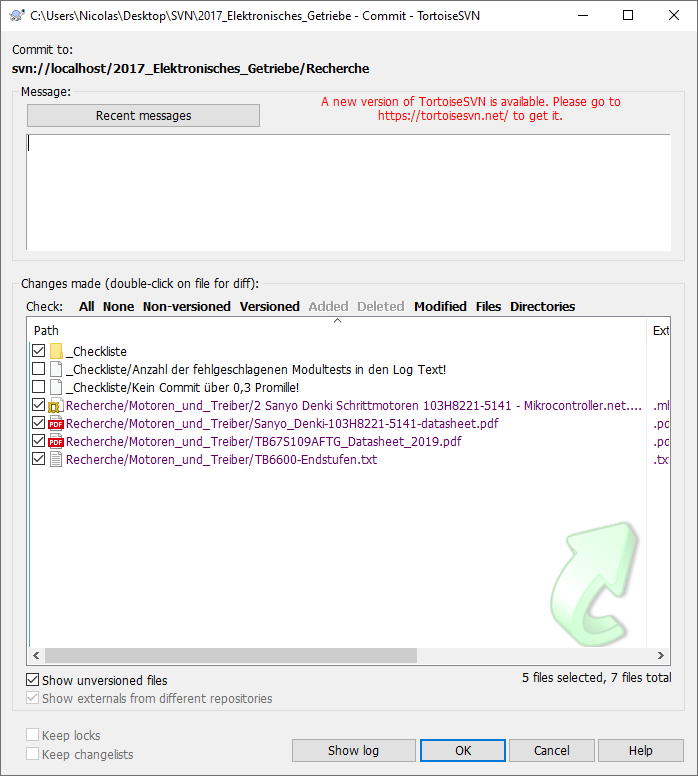Check the Kein Commit über 0,3 Promille checkbox
The width and height of the screenshot is (698, 776).
tap(39, 387)
